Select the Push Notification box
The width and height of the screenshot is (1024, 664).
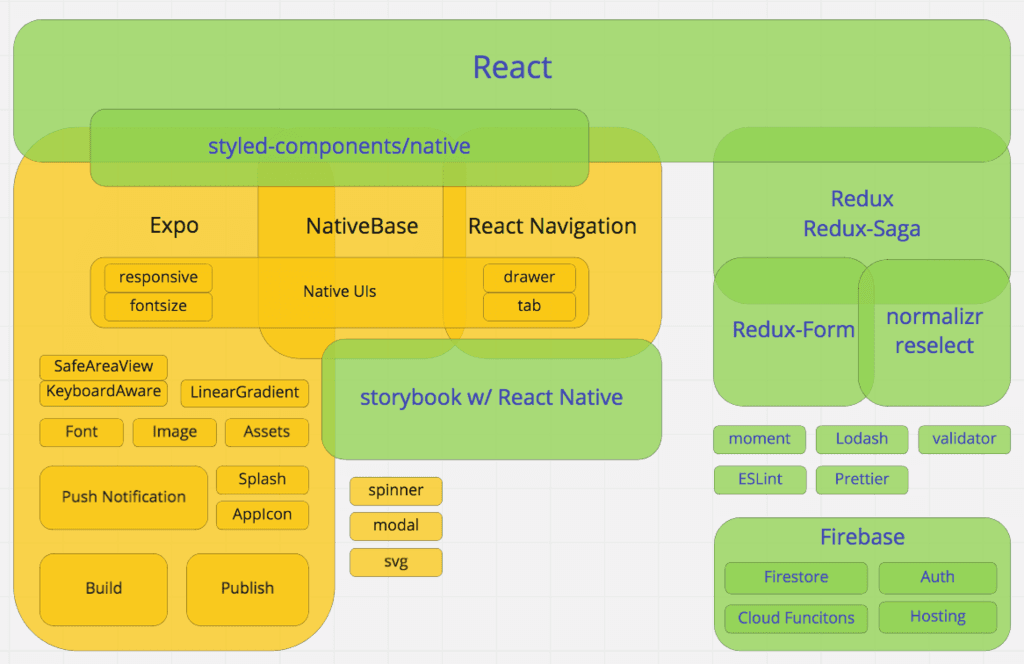pos(124,497)
